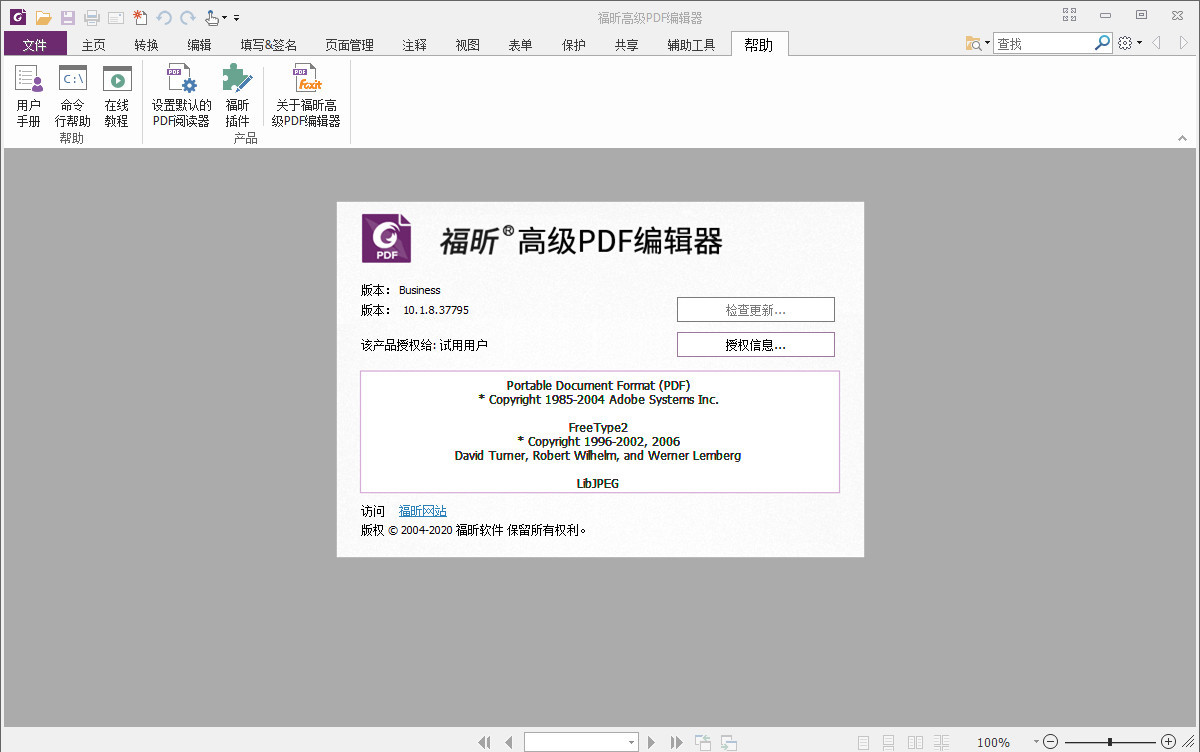Open the search settings gear dropdown
Viewport: 1200px width, 752px height.
coord(1129,43)
